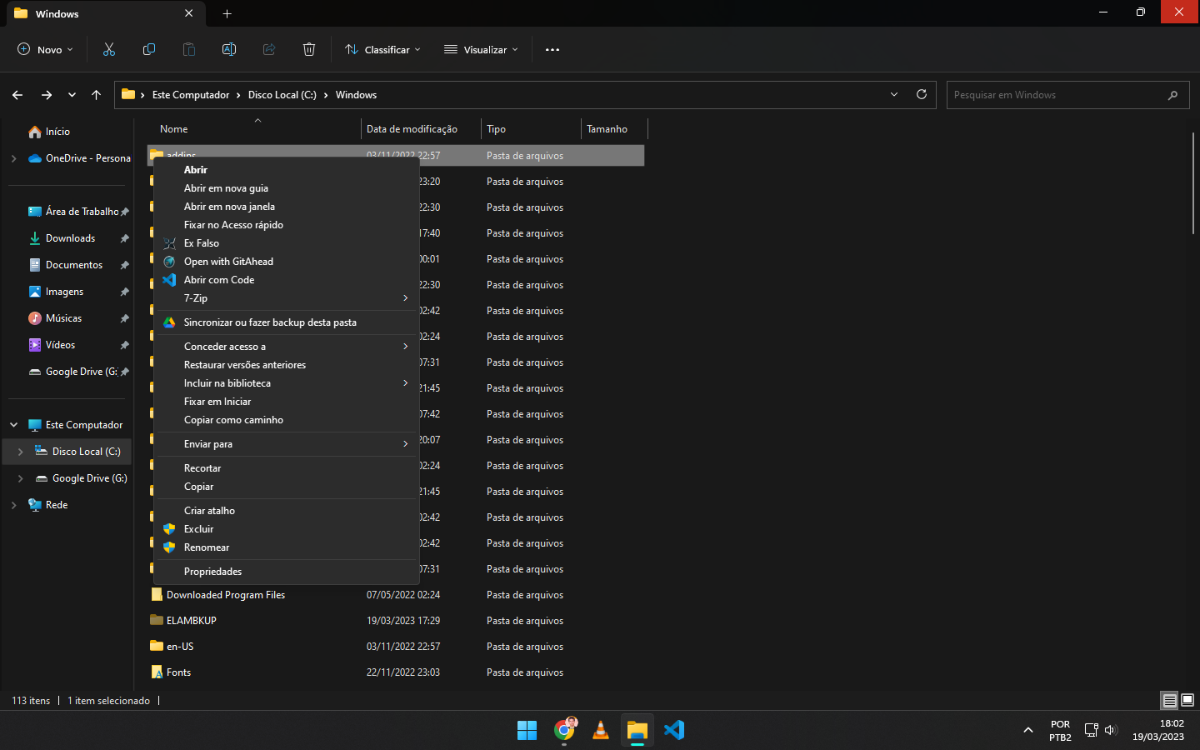Launch Visual Studio Code from taskbar
The height and width of the screenshot is (750, 1200).
click(x=674, y=730)
